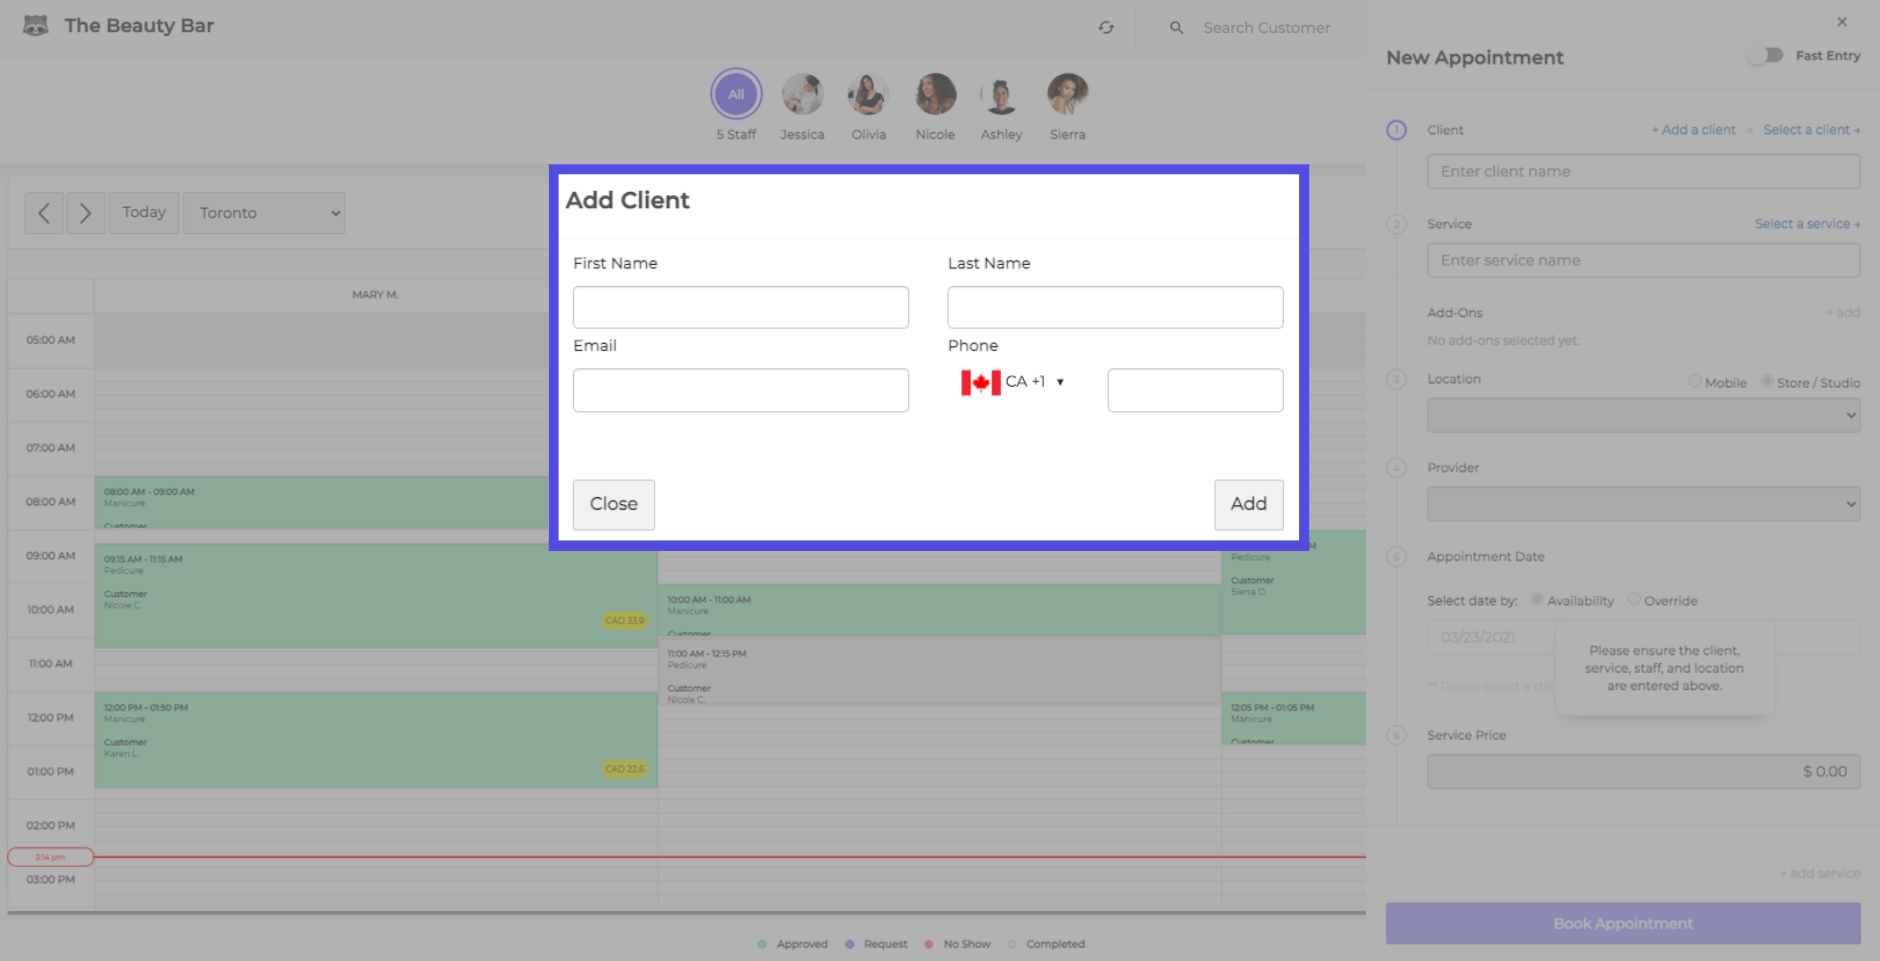Choose Nicole's staff photo
The height and width of the screenshot is (961, 1880).
[935, 95]
